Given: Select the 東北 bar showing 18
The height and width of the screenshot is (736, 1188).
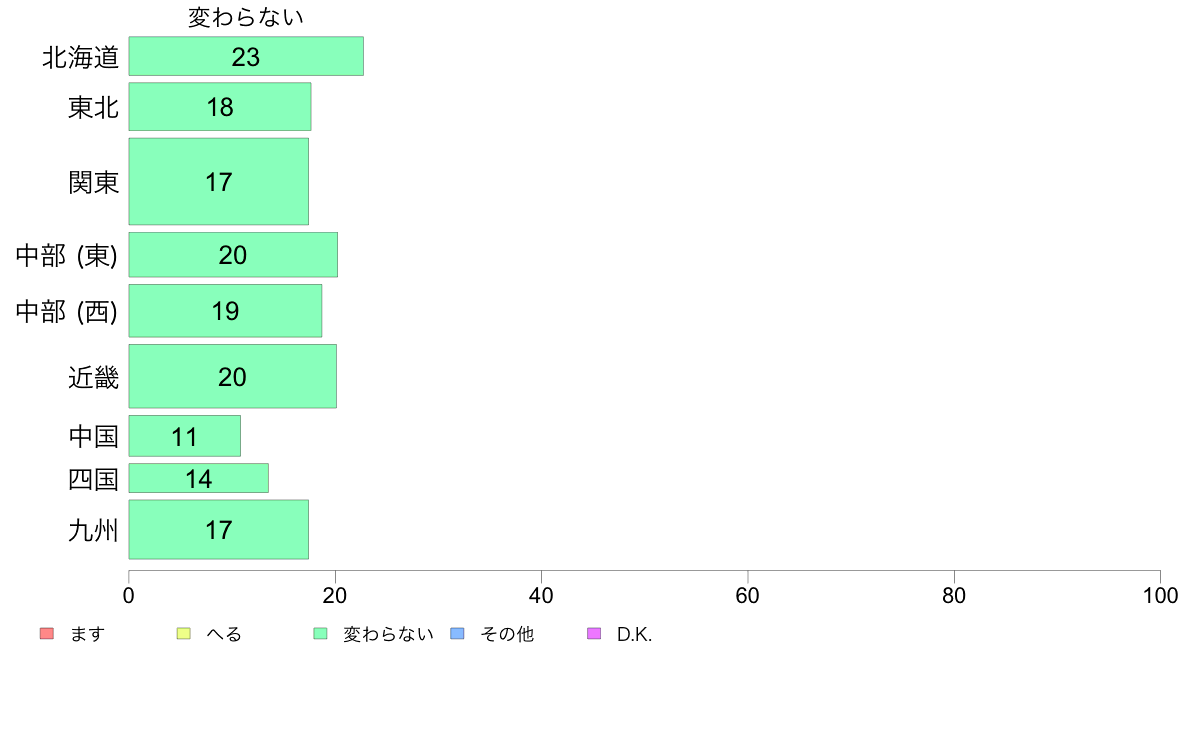Looking at the screenshot, I should [220, 107].
